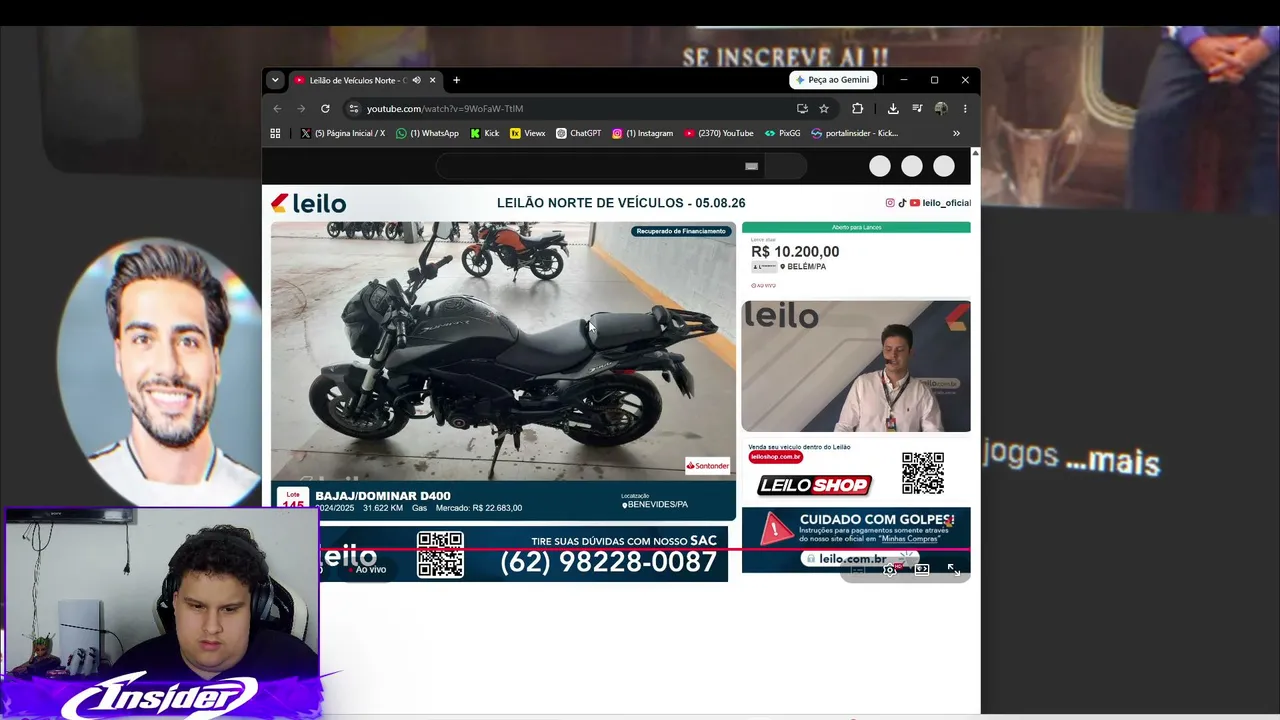Open the (2370) YouTube bookmark
The width and height of the screenshot is (1280, 720).
(719, 133)
